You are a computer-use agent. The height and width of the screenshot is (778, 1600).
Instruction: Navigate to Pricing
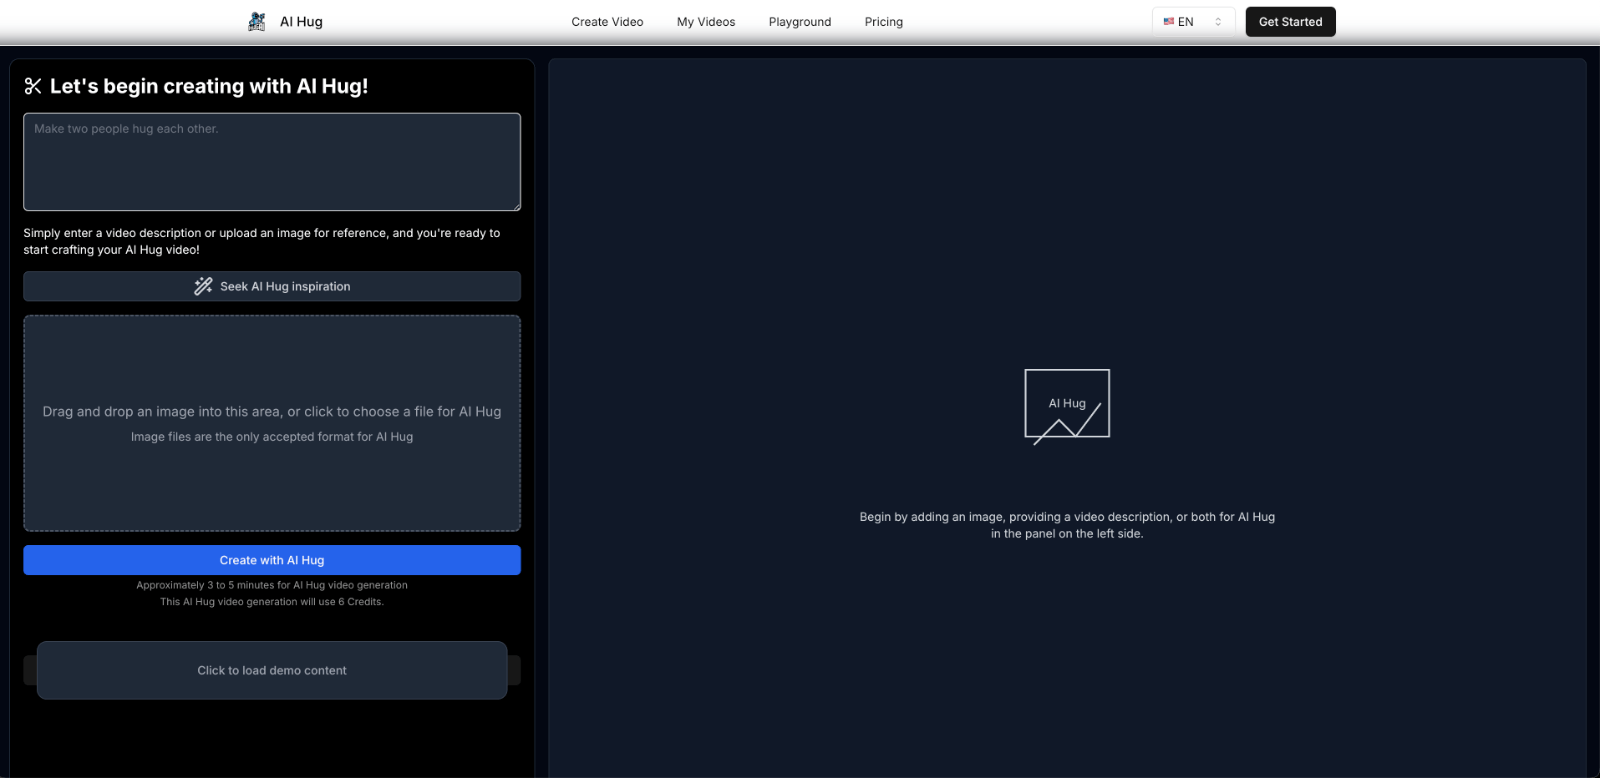884,22
